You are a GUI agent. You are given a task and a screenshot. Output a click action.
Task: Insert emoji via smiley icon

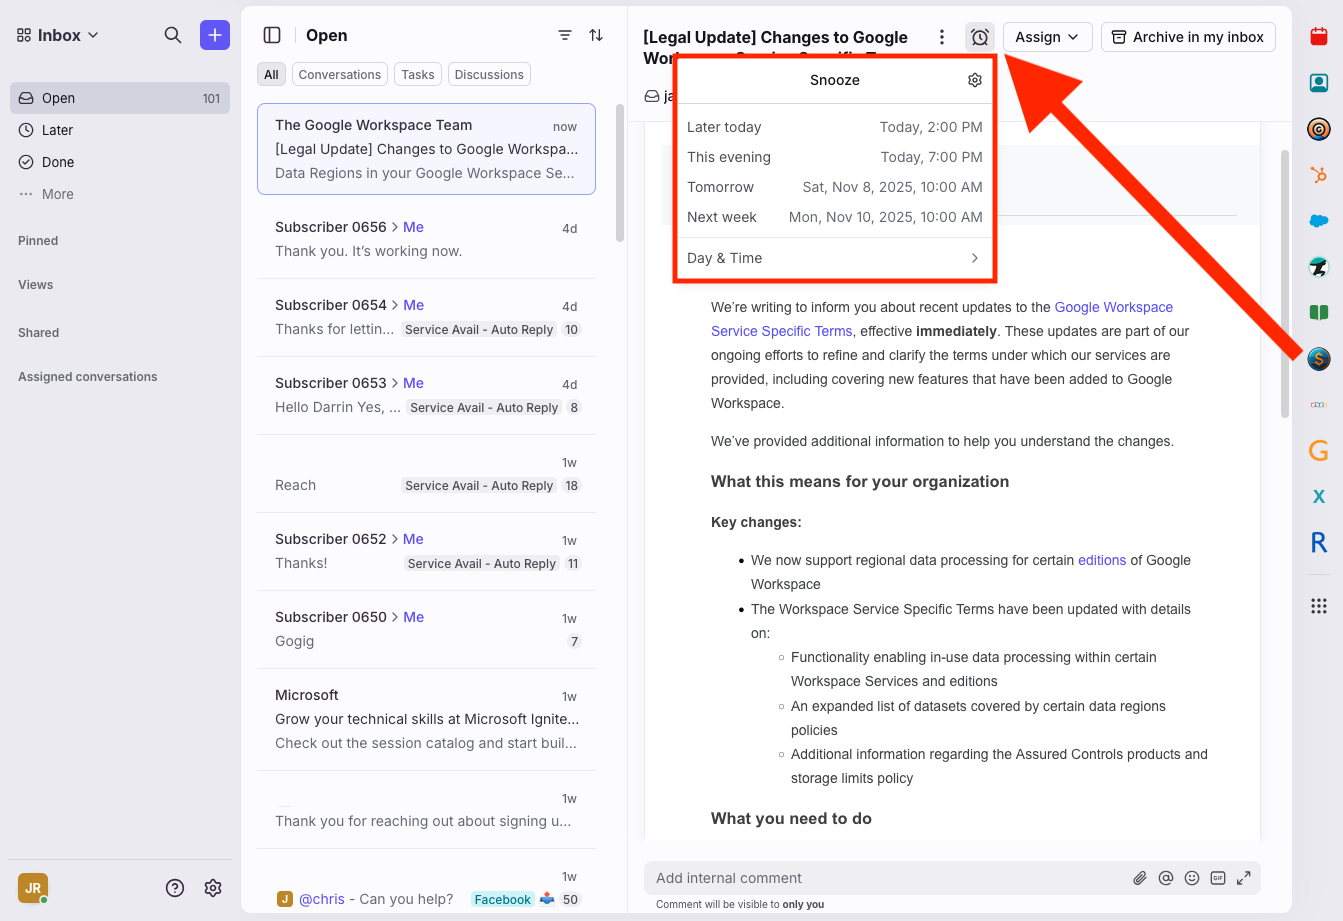(1191, 878)
